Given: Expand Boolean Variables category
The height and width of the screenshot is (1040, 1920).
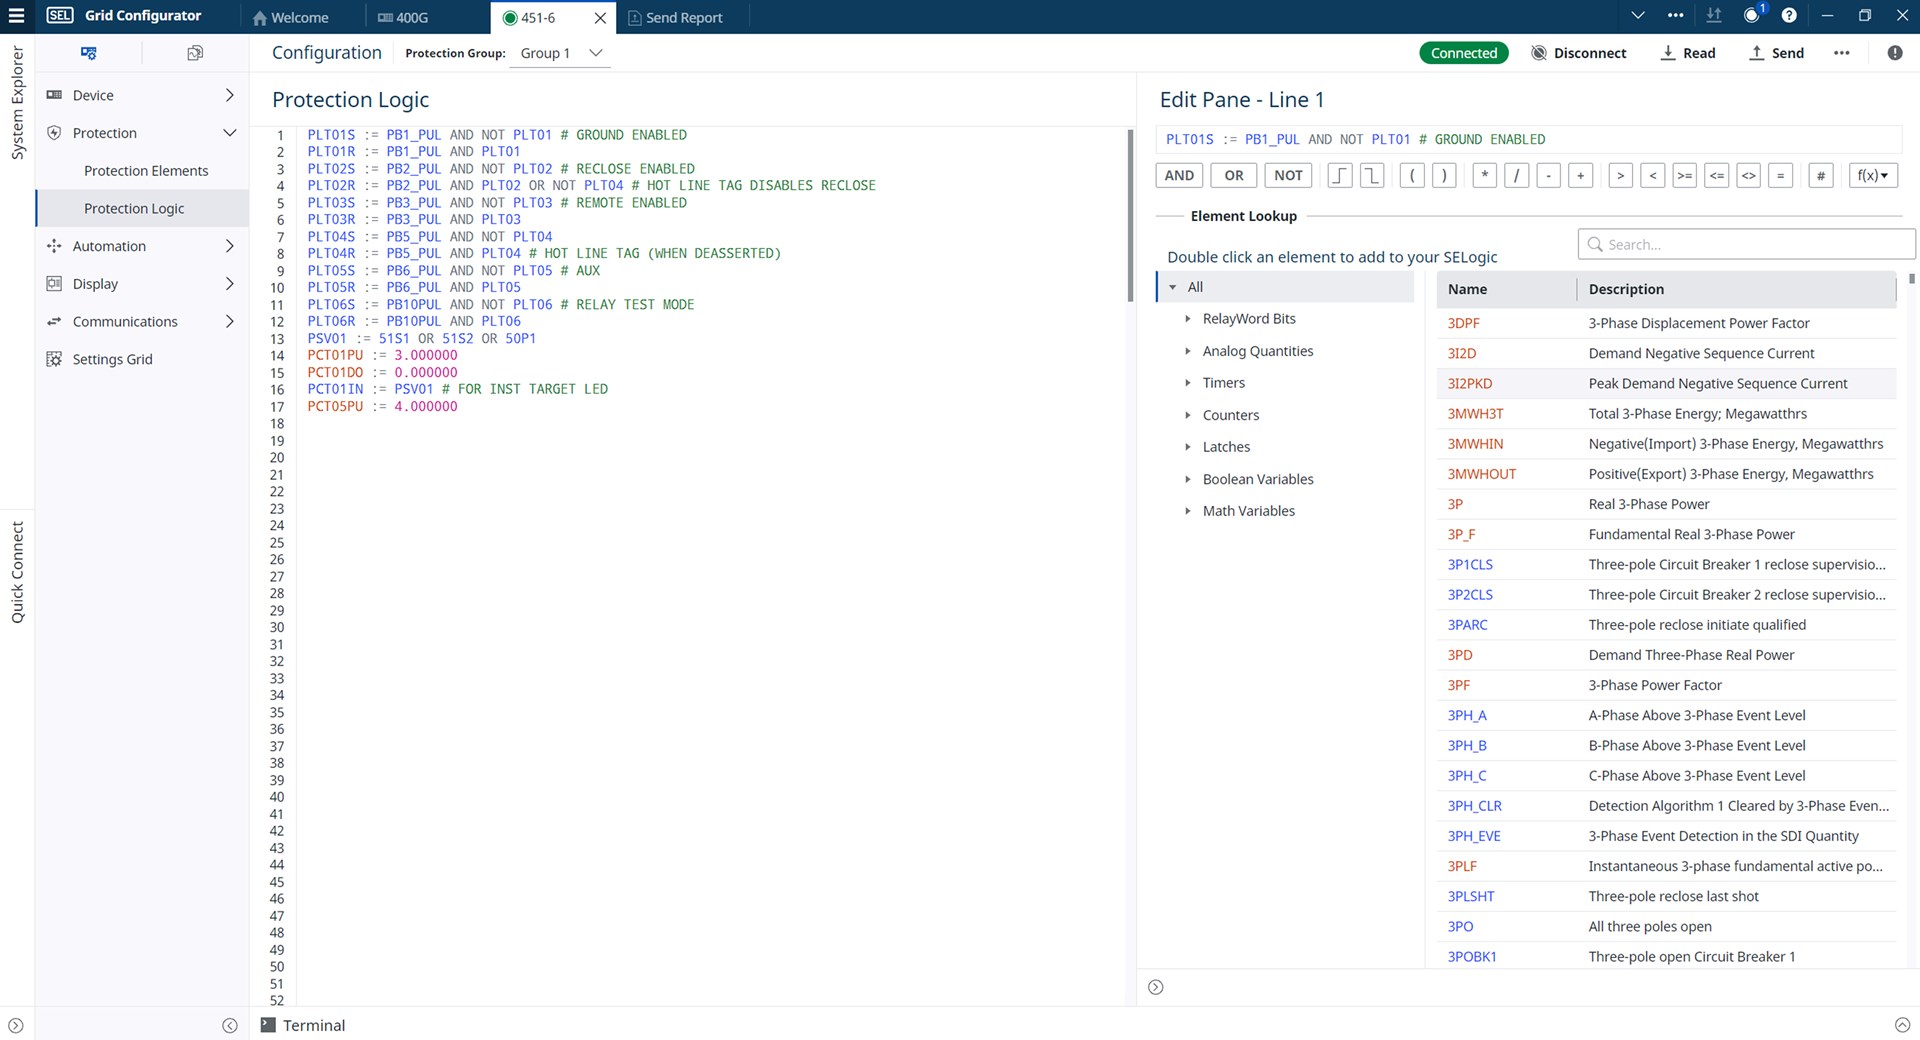Looking at the screenshot, I should point(1188,479).
